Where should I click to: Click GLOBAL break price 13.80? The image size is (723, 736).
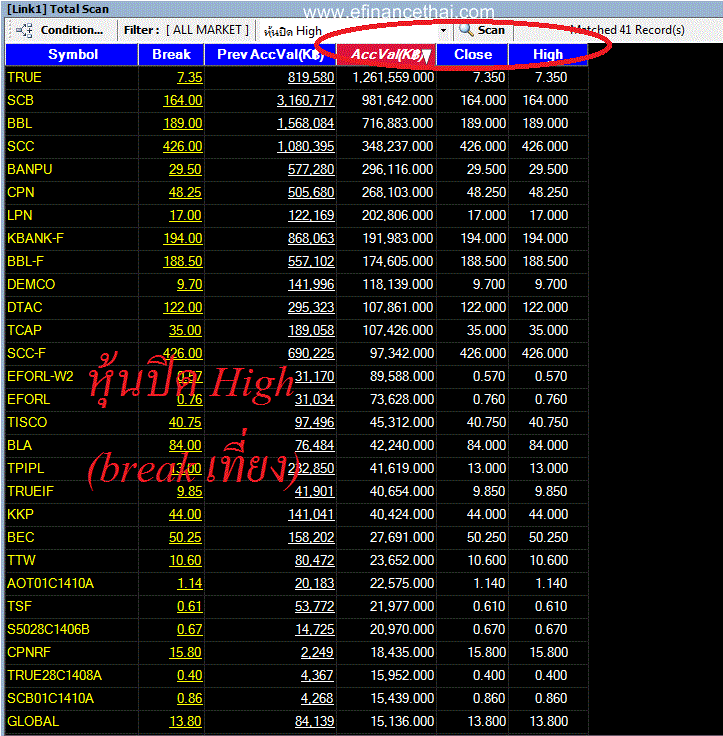(185, 721)
